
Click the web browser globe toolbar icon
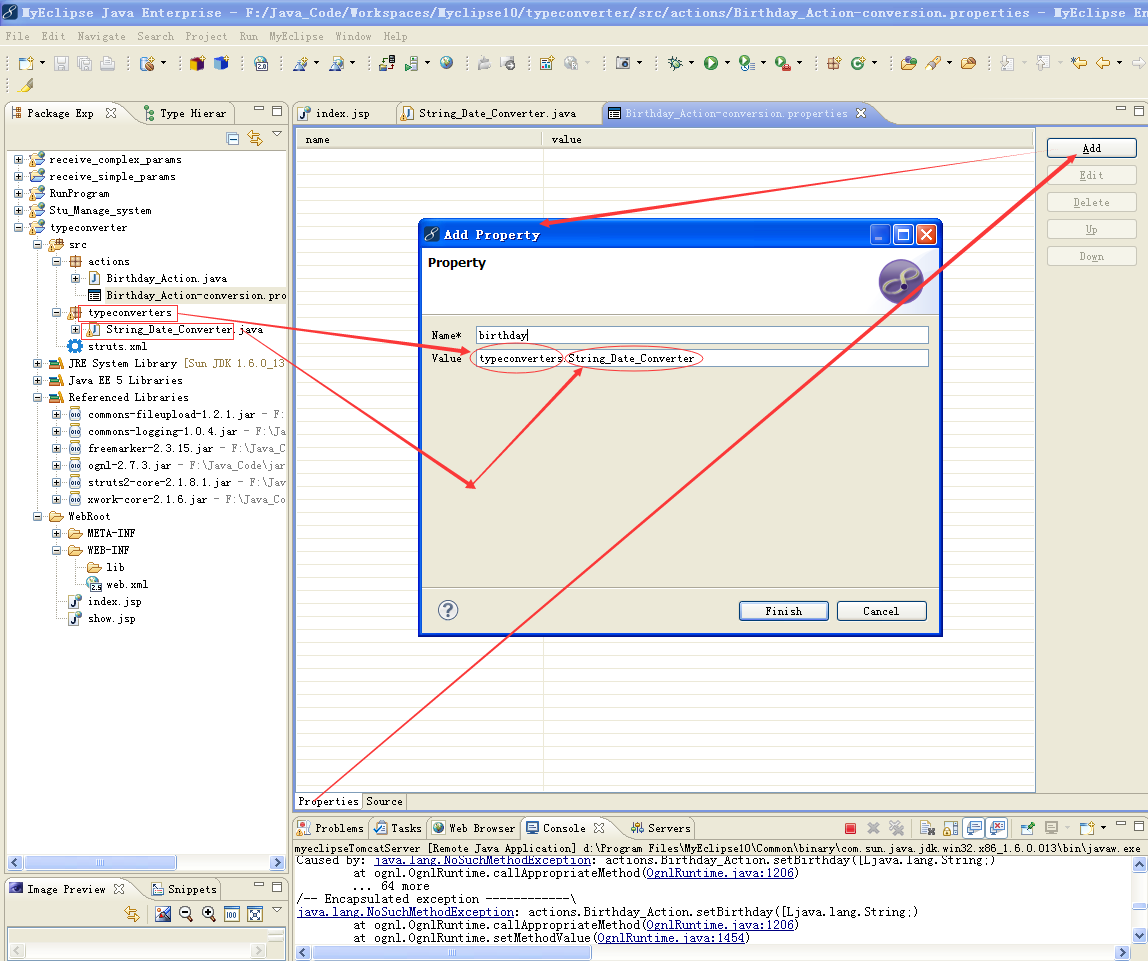(x=447, y=64)
